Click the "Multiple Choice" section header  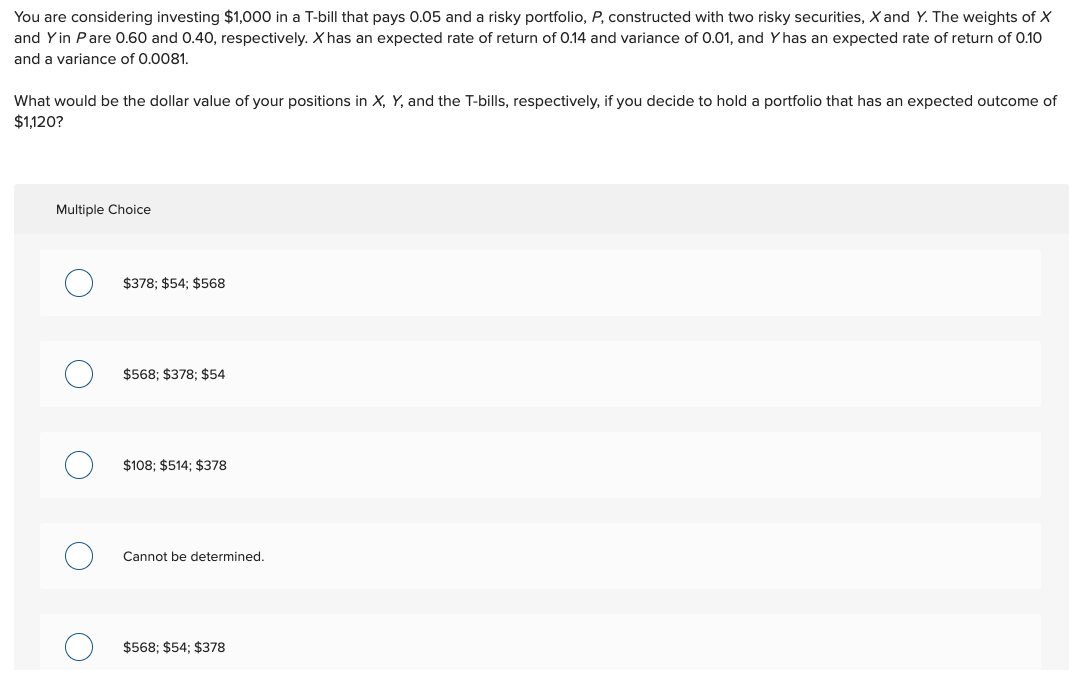coord(103,209)
